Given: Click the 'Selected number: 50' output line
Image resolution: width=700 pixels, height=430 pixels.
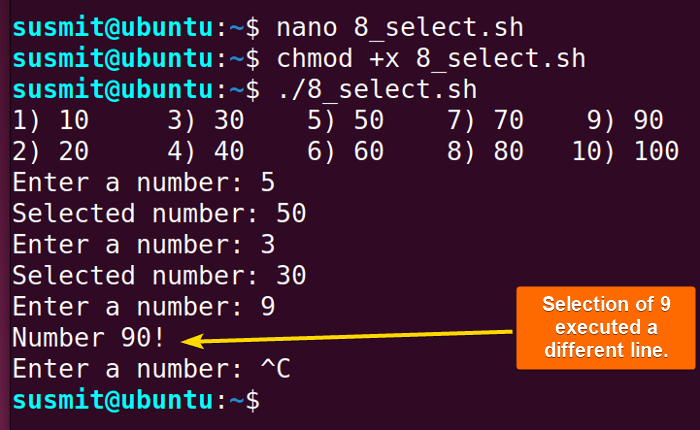Looking at the screenshot, I should tap(159, 213).
